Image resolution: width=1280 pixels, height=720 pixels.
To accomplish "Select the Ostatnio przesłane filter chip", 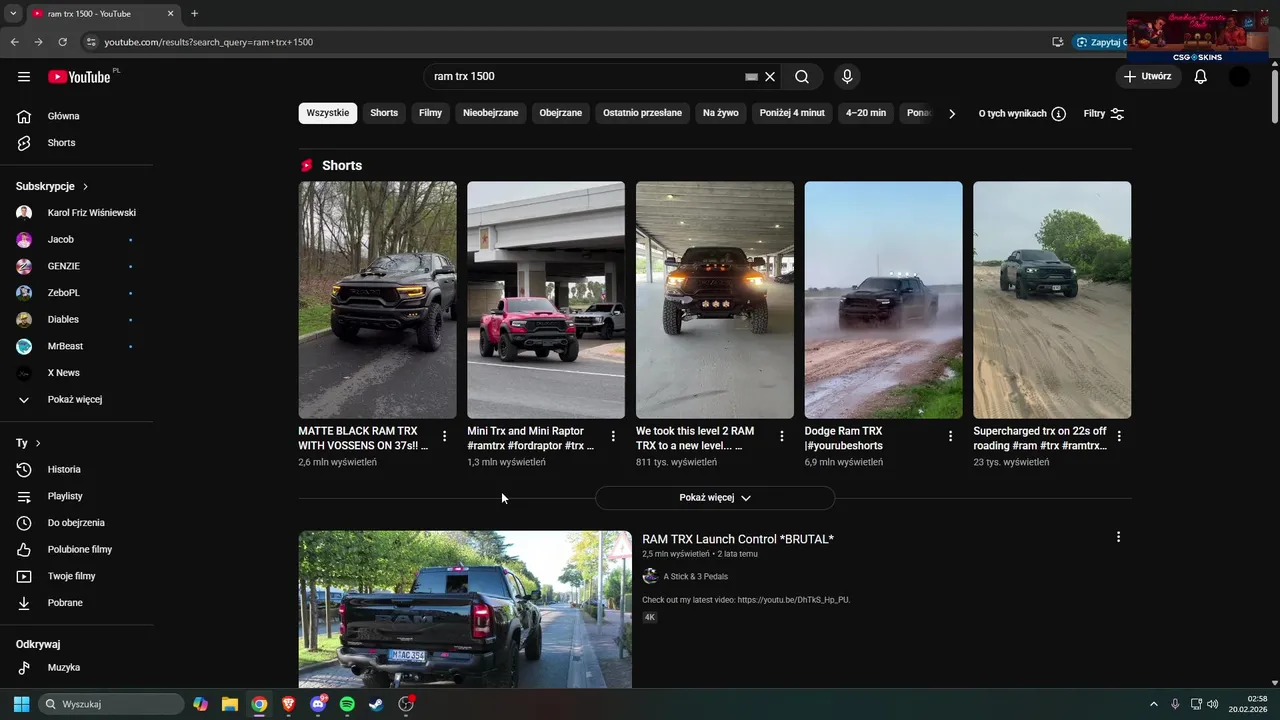I will (642, 113).
